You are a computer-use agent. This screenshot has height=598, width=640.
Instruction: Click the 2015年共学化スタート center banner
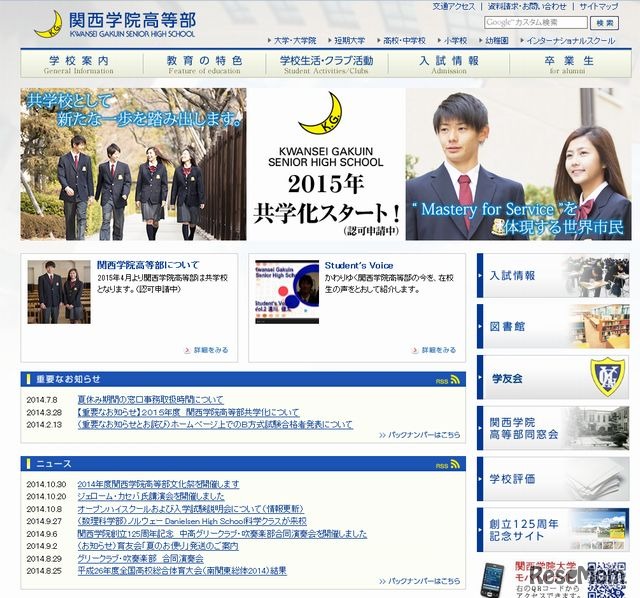pos(326,164)
